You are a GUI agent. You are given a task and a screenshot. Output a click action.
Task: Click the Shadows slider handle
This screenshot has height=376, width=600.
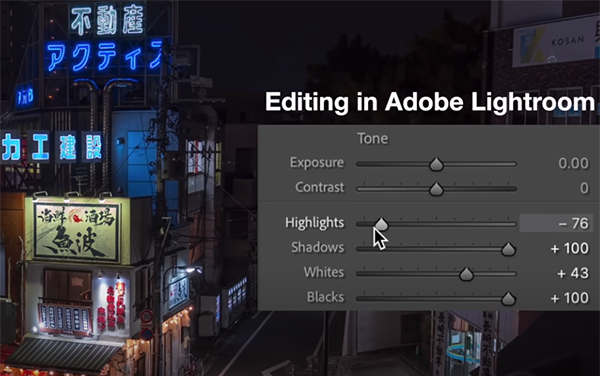pyautogui.click(x=508, y=249)
